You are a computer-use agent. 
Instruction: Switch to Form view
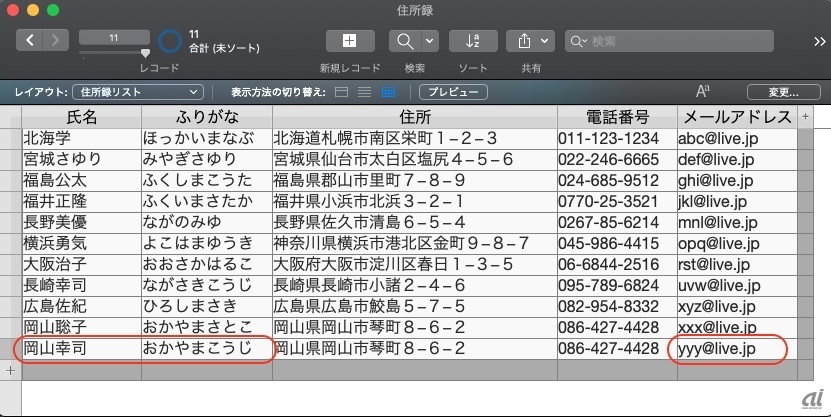click(x=341, y=92)
